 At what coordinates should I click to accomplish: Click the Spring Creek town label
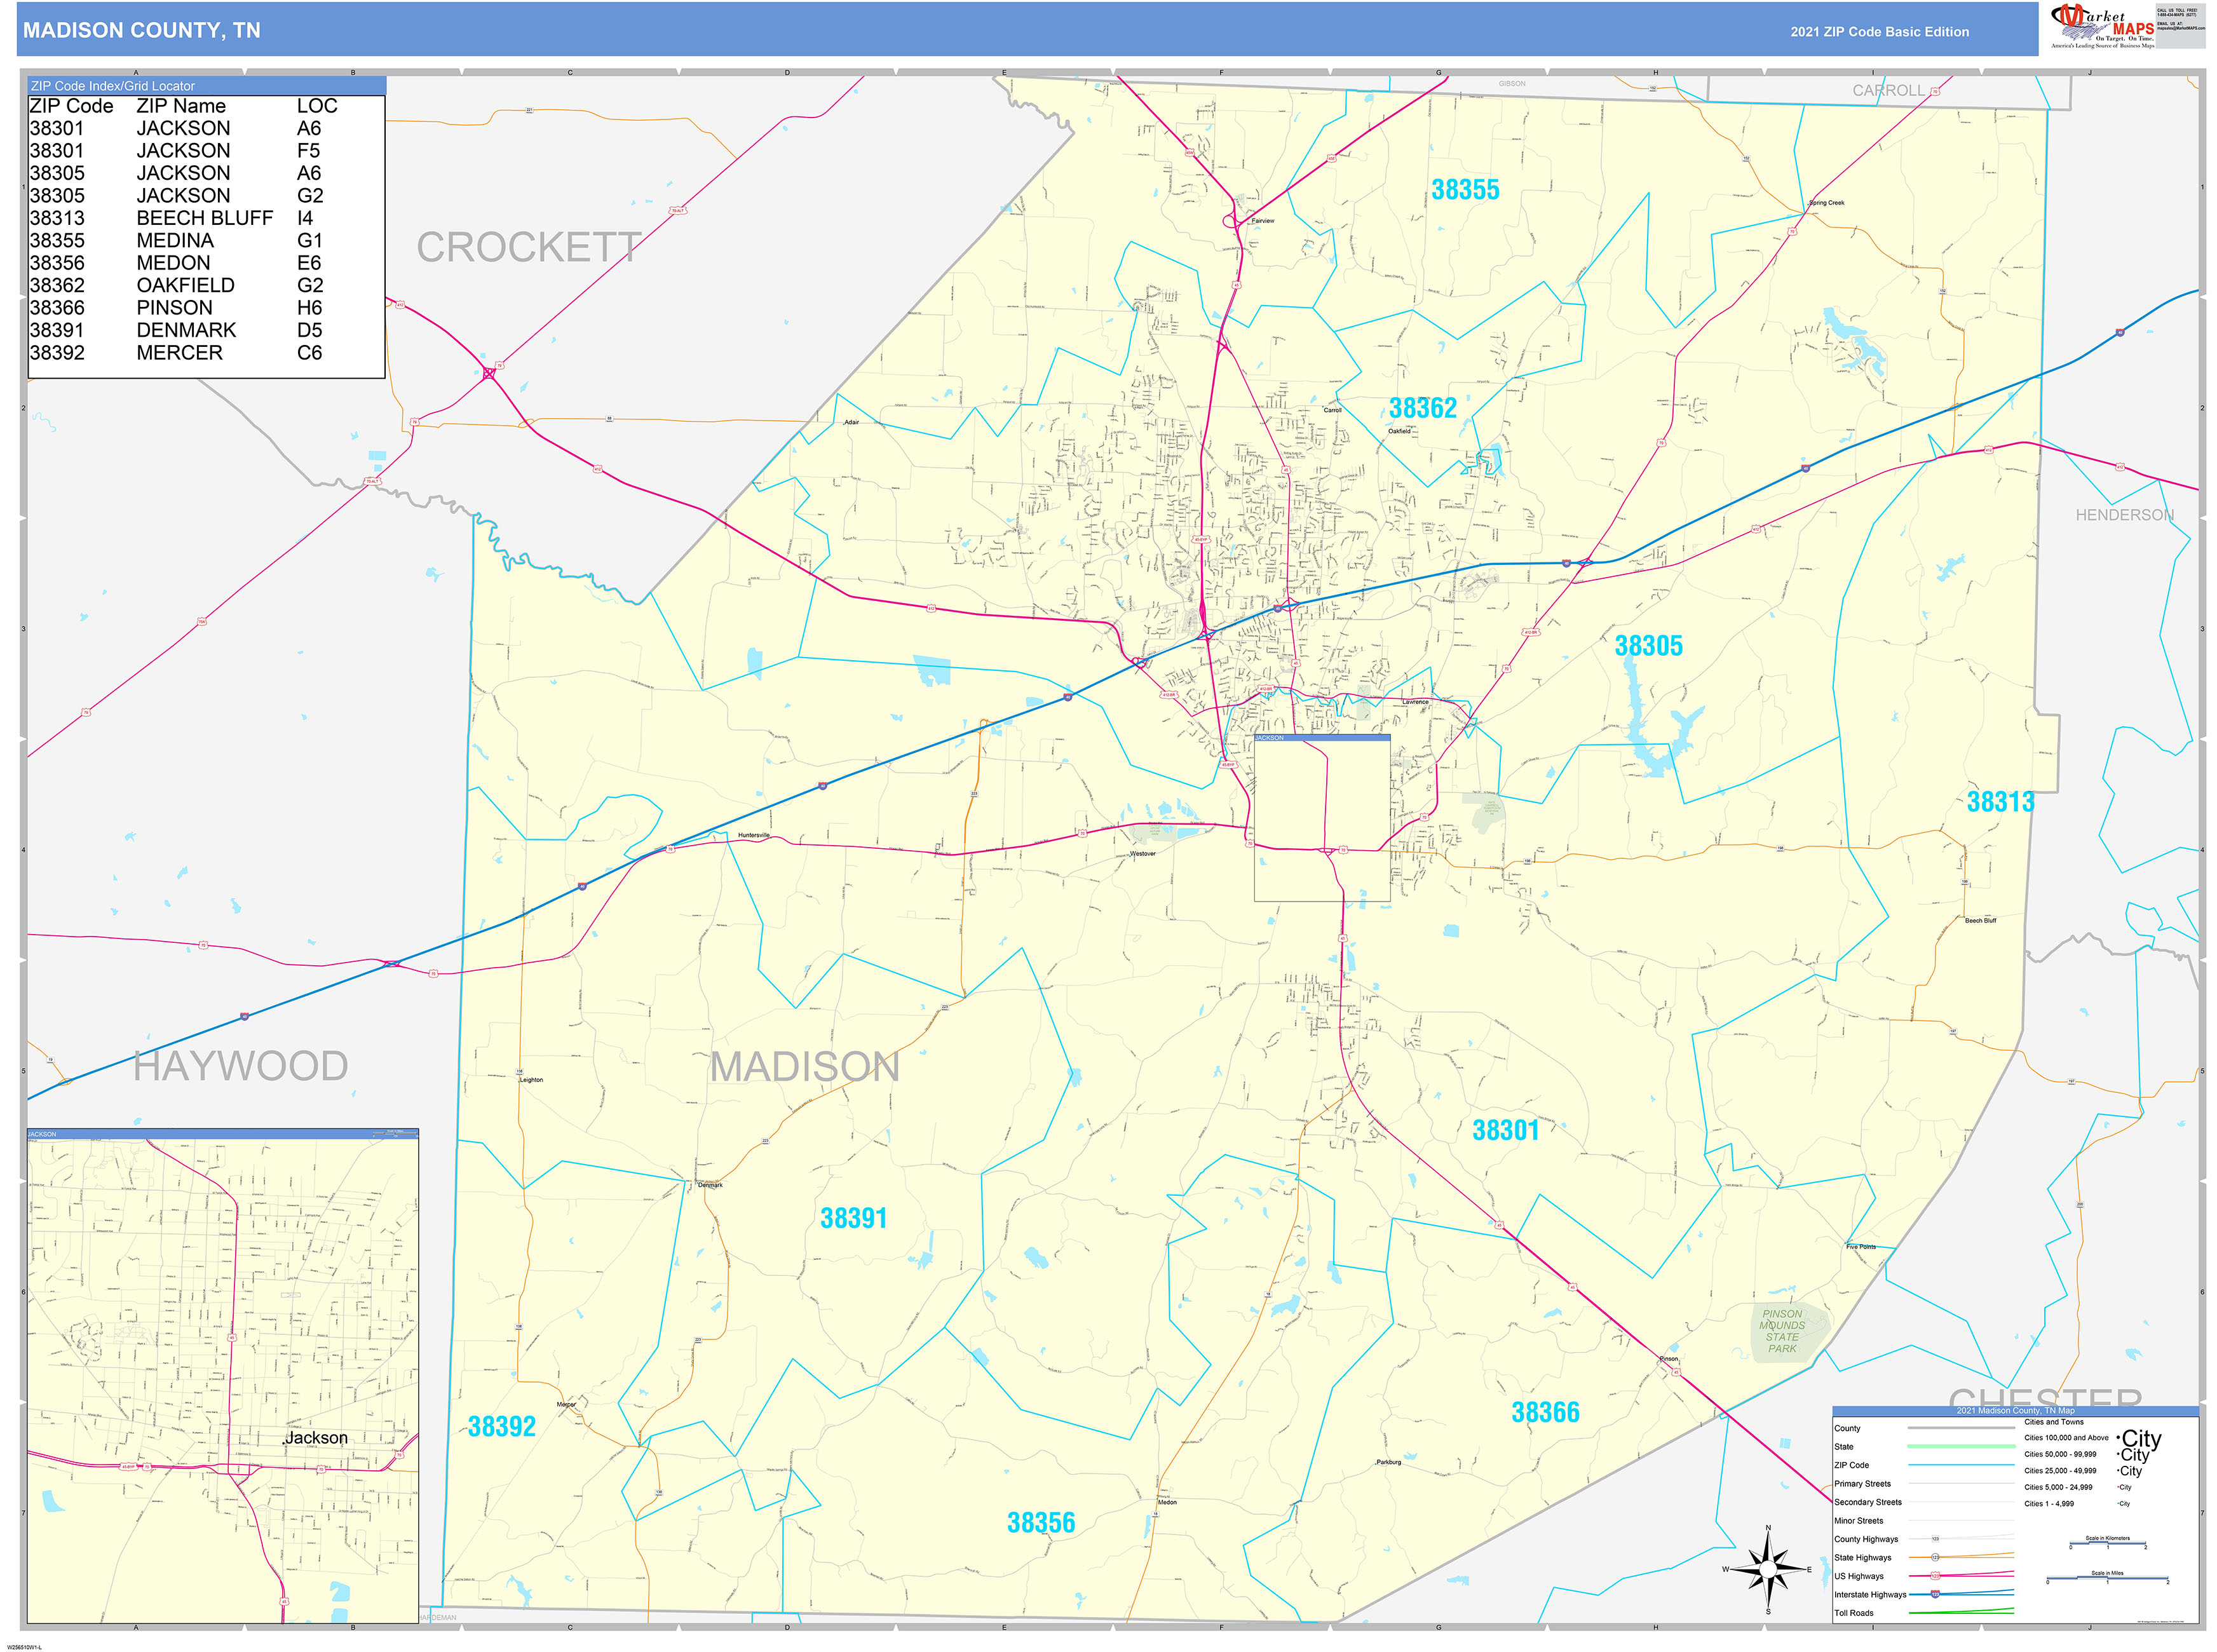coord(1826,203)
